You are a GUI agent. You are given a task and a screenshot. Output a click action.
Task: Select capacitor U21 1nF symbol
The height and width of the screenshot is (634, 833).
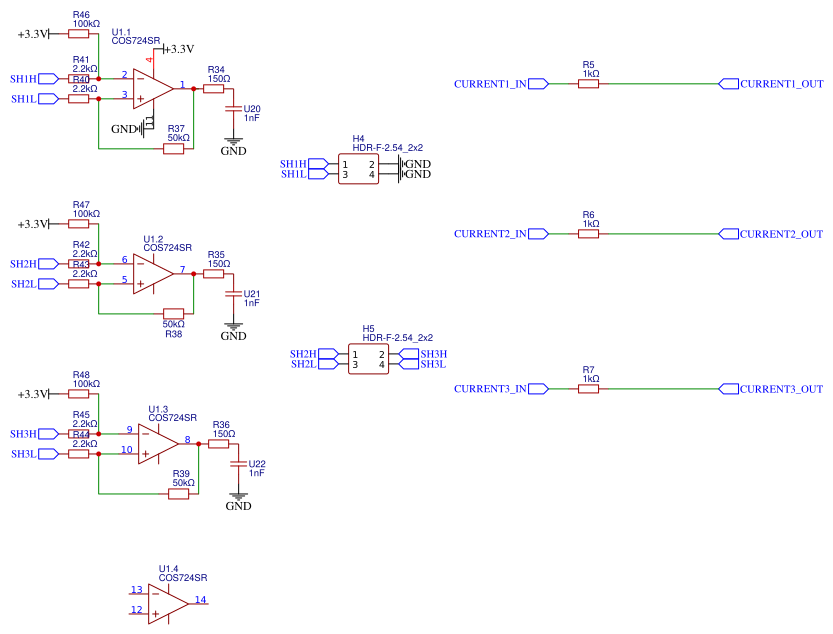tap(233, 294)
